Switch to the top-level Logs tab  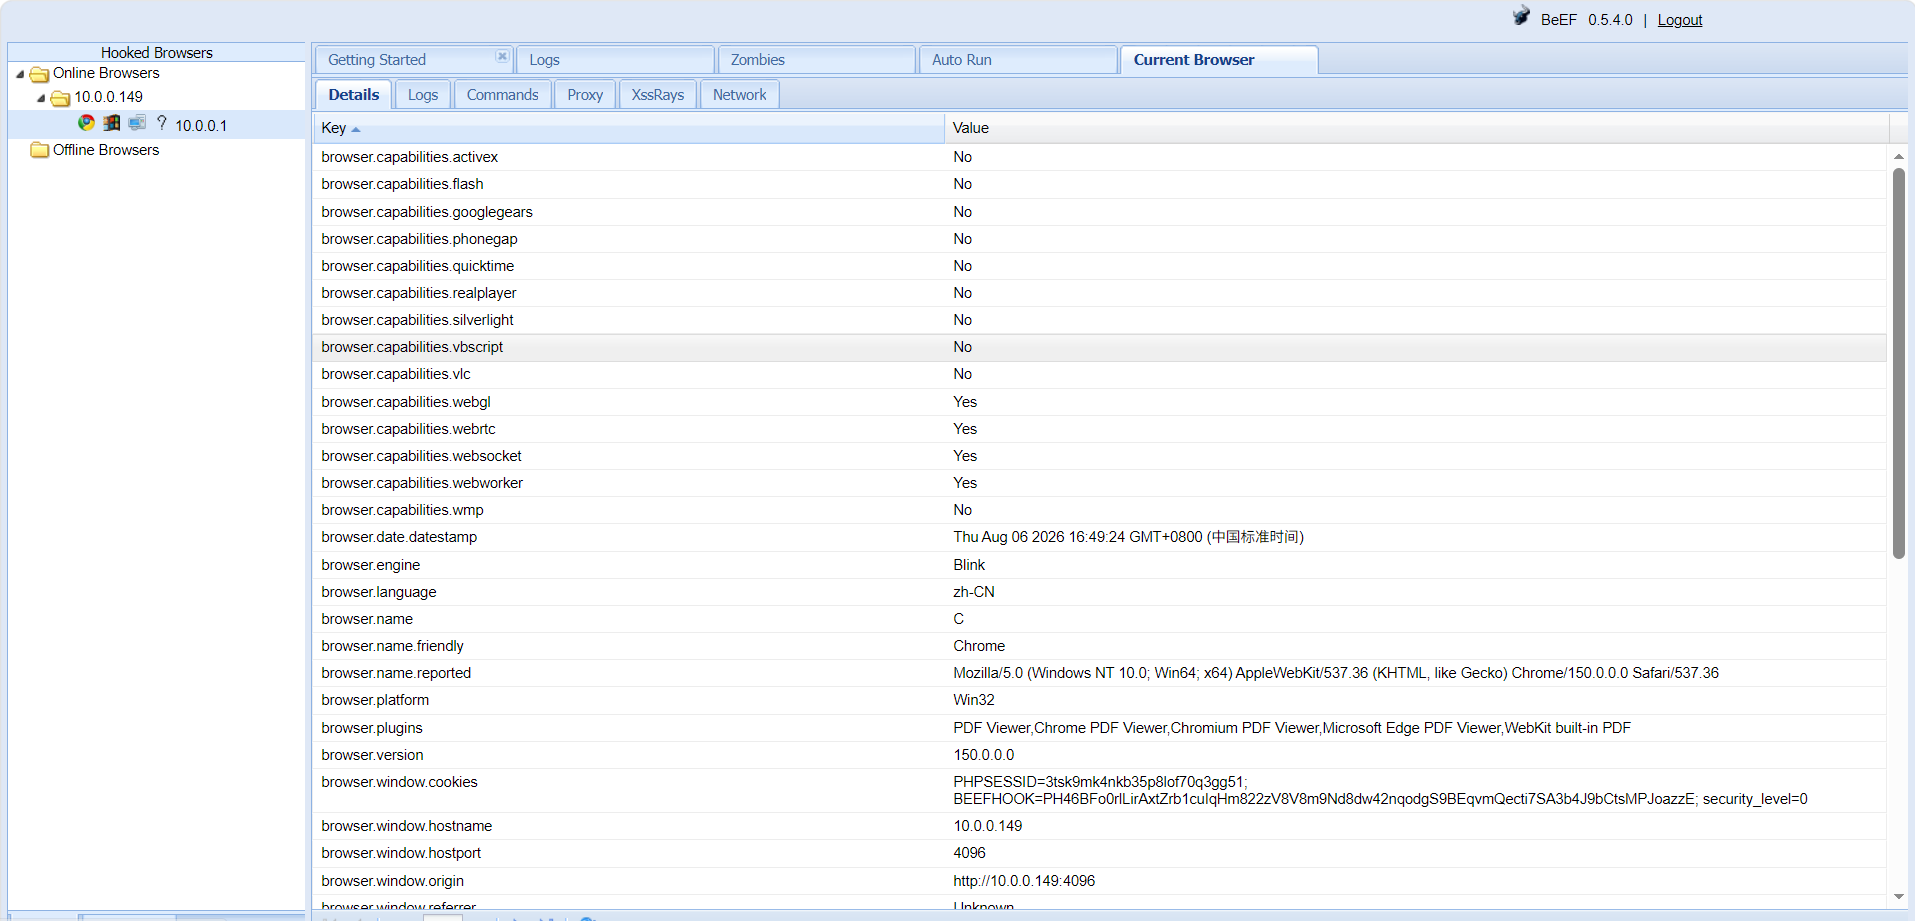(x=615, y=60)
